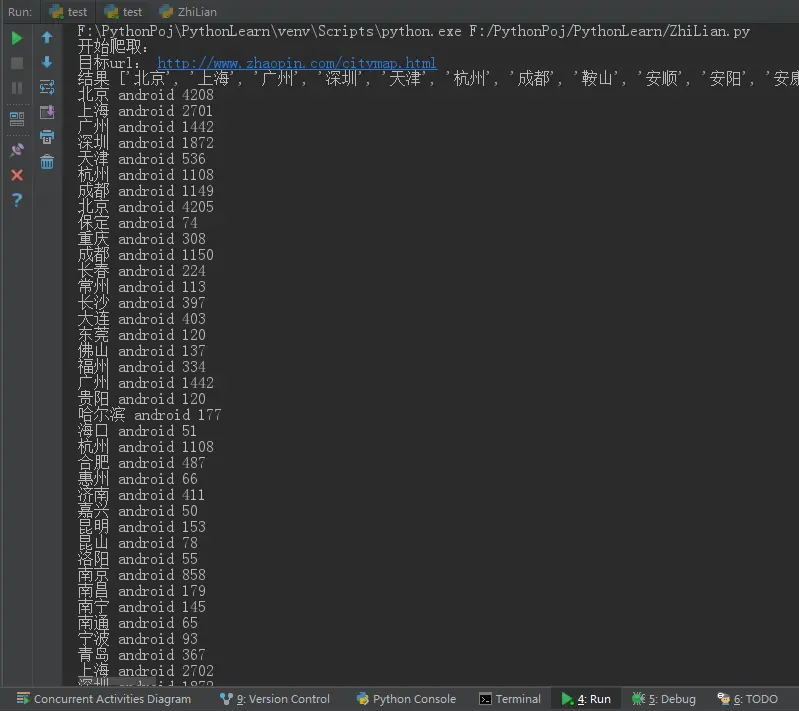
Task: Click the '上海 android 2702' line
Action: [146, 671]
